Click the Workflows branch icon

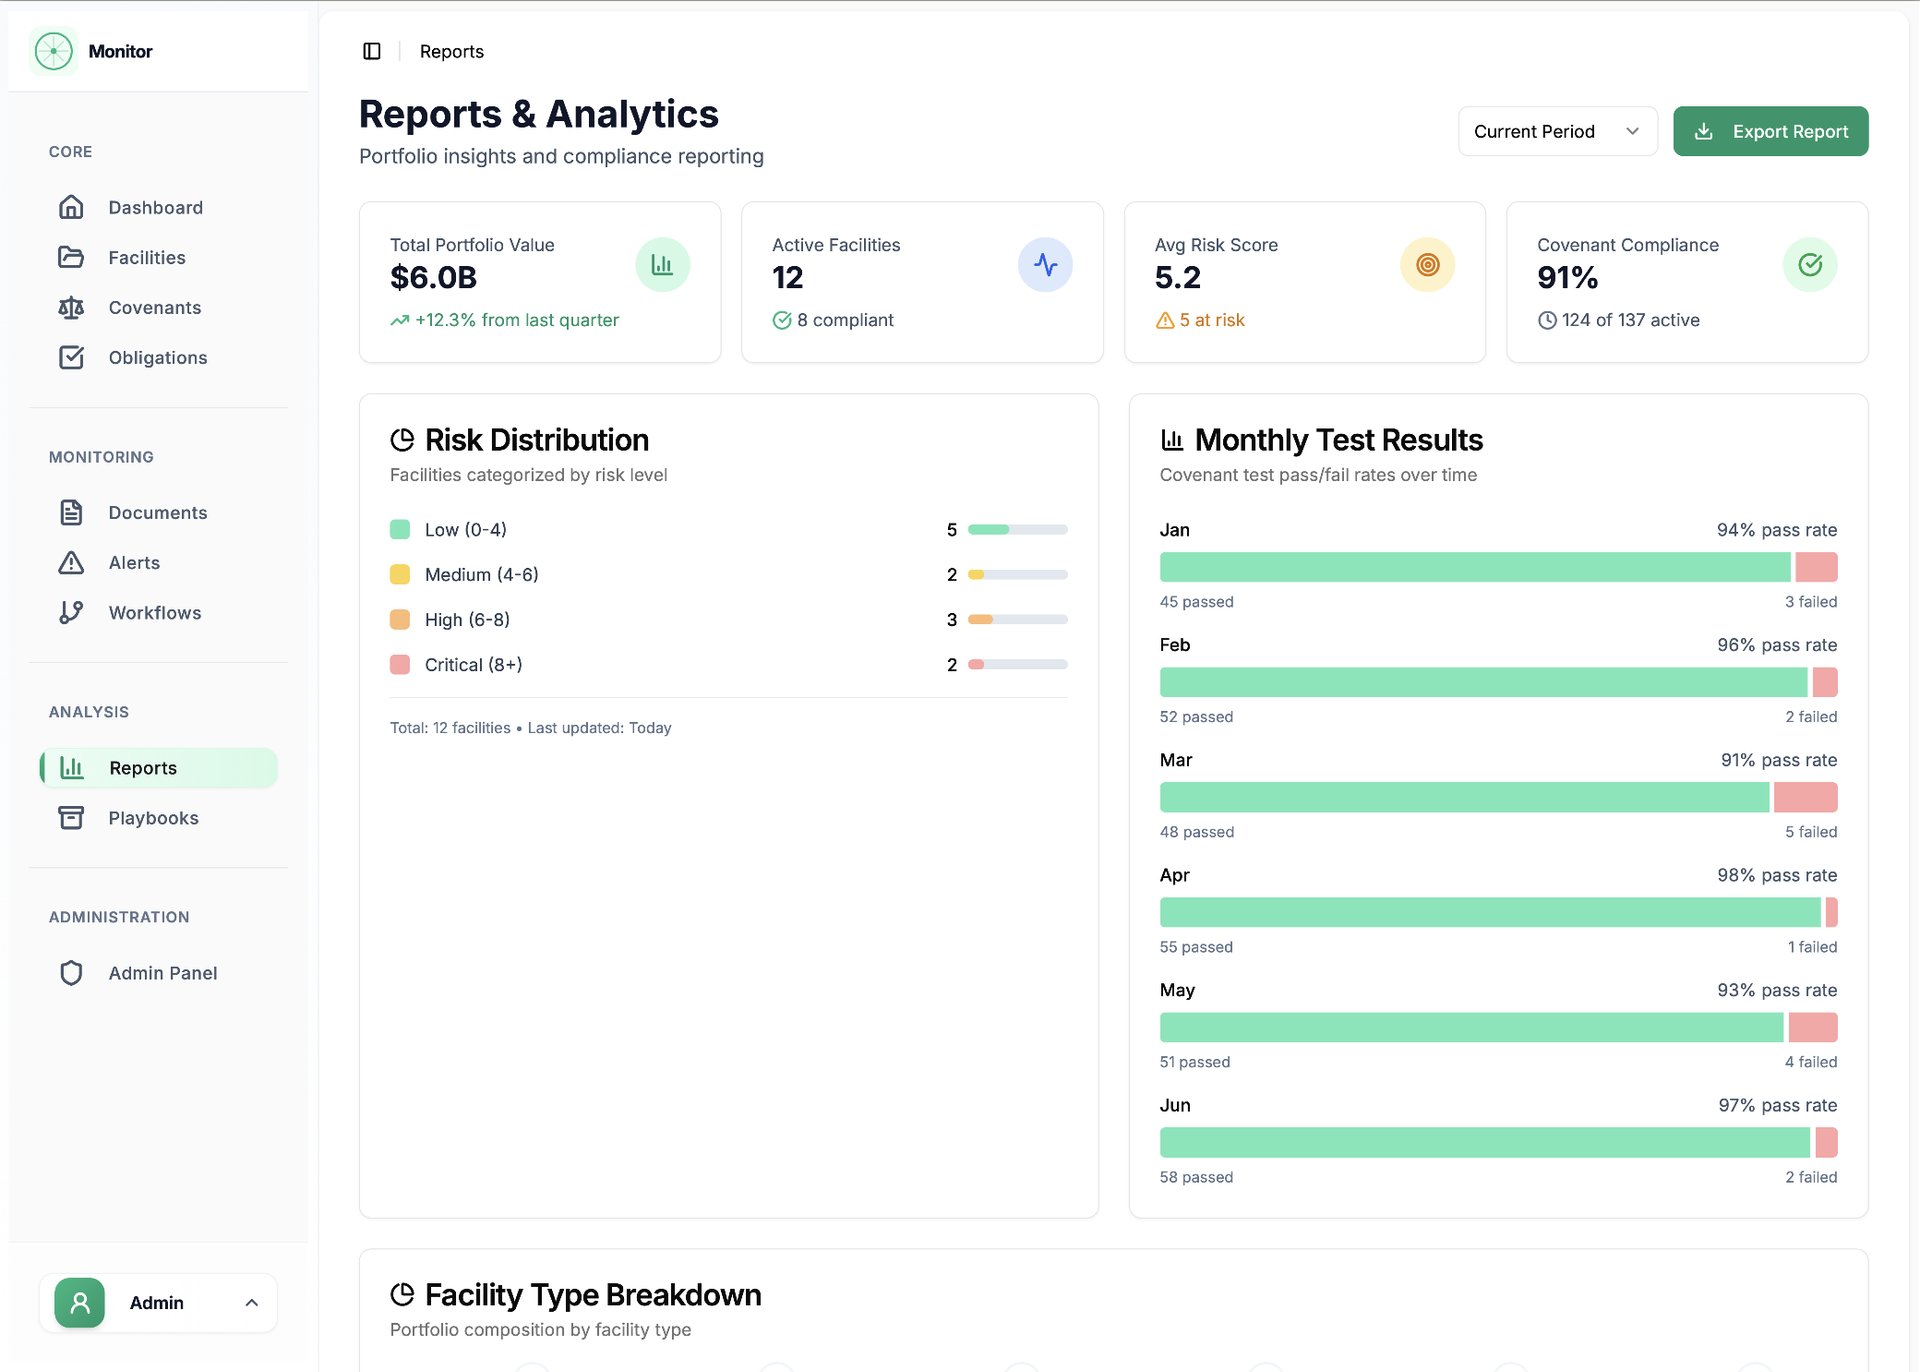(71, 612)
